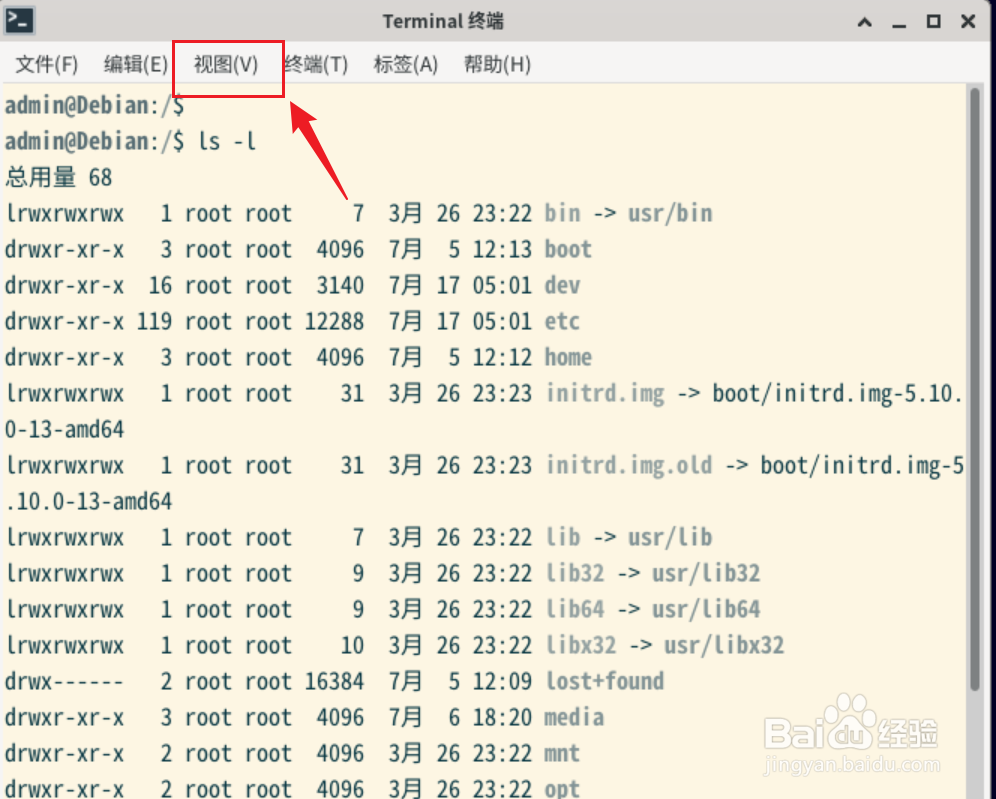Viewport: 996px width, 799px height.
Task: Maximize the Terminal window
Action: coord(934,21)
